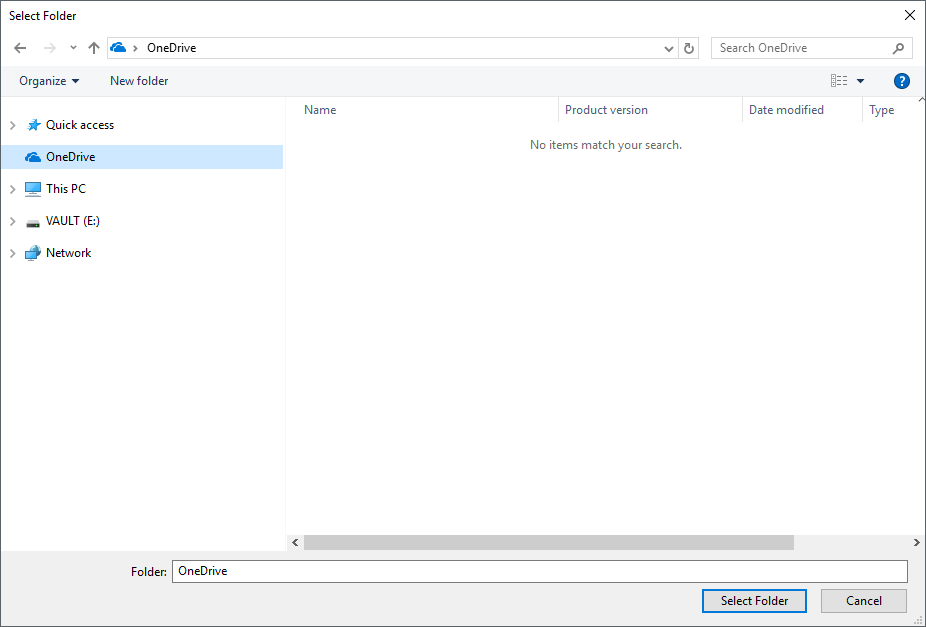Open the Help question mark icon
Image resolution: width=926 pixels, height=627 pixels.
(x=901, y=81)
